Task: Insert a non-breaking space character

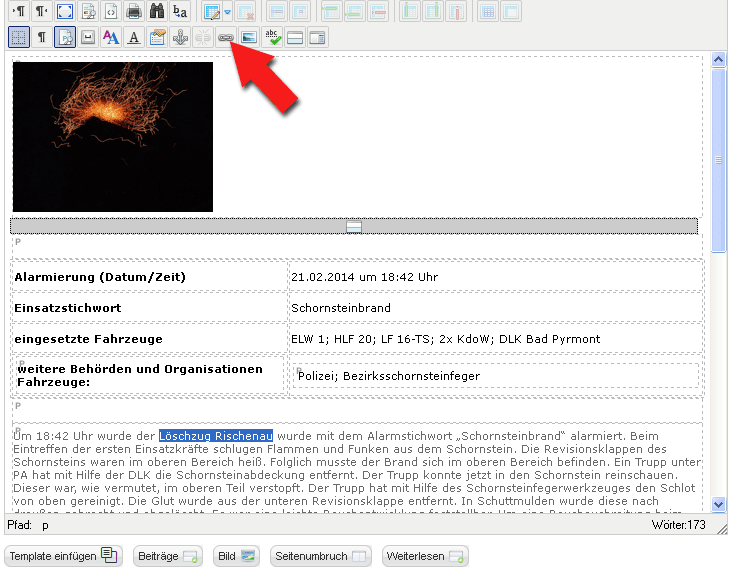Action: click(88, 37)
